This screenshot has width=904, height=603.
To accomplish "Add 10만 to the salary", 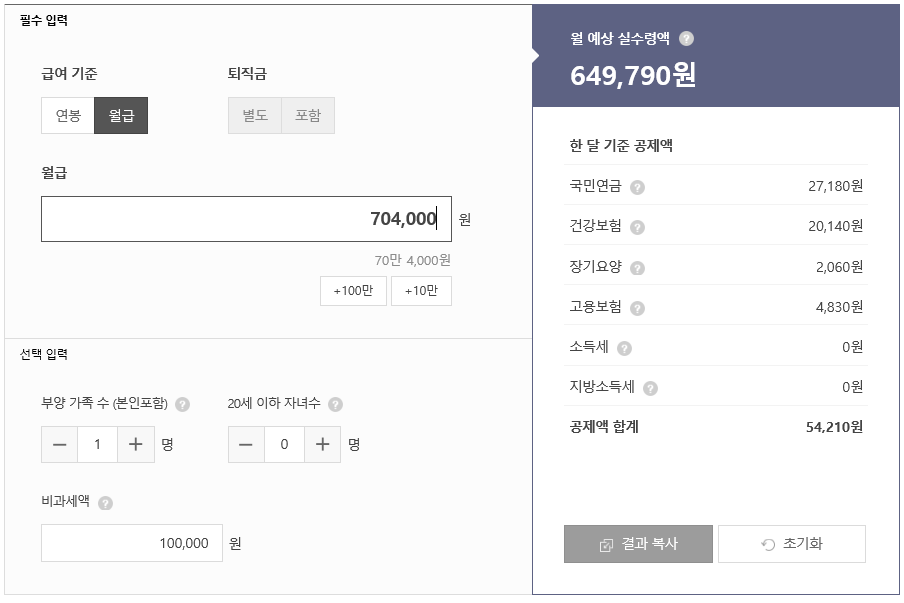I will (421, 291).
